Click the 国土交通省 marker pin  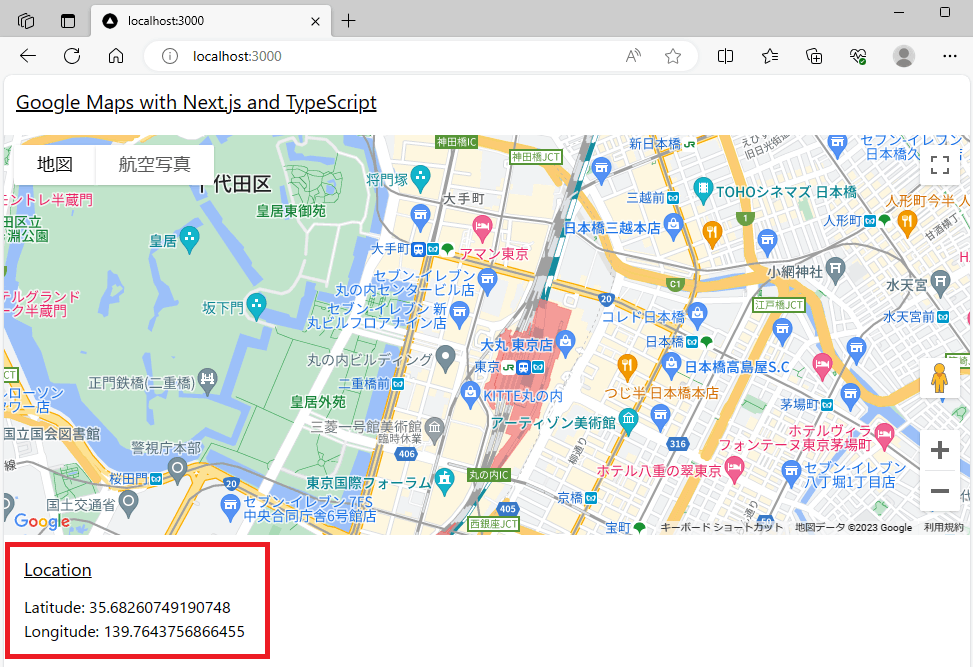pyautogui.click(x=128, y=503)
